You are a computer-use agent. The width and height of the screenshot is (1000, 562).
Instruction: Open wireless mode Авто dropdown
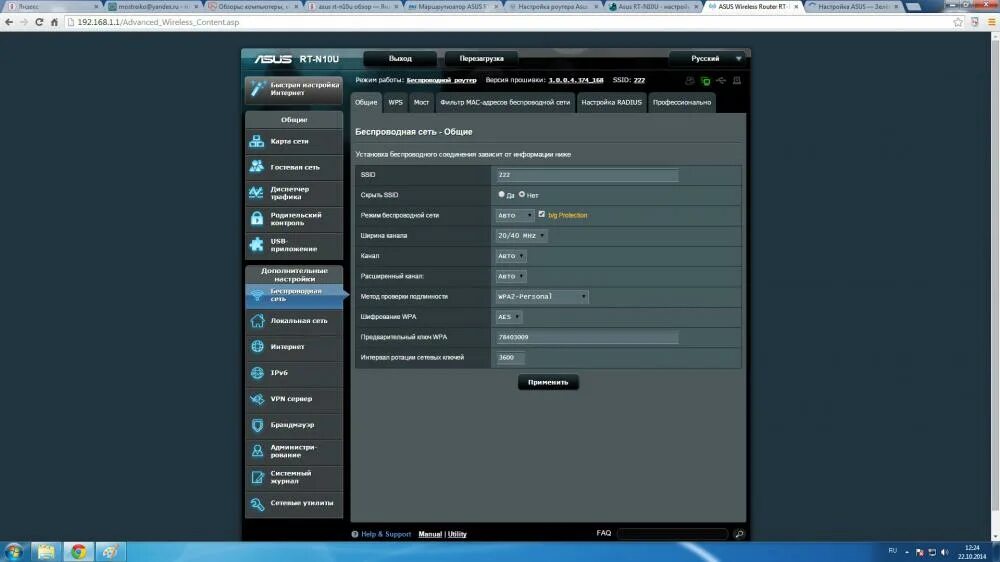515,216
